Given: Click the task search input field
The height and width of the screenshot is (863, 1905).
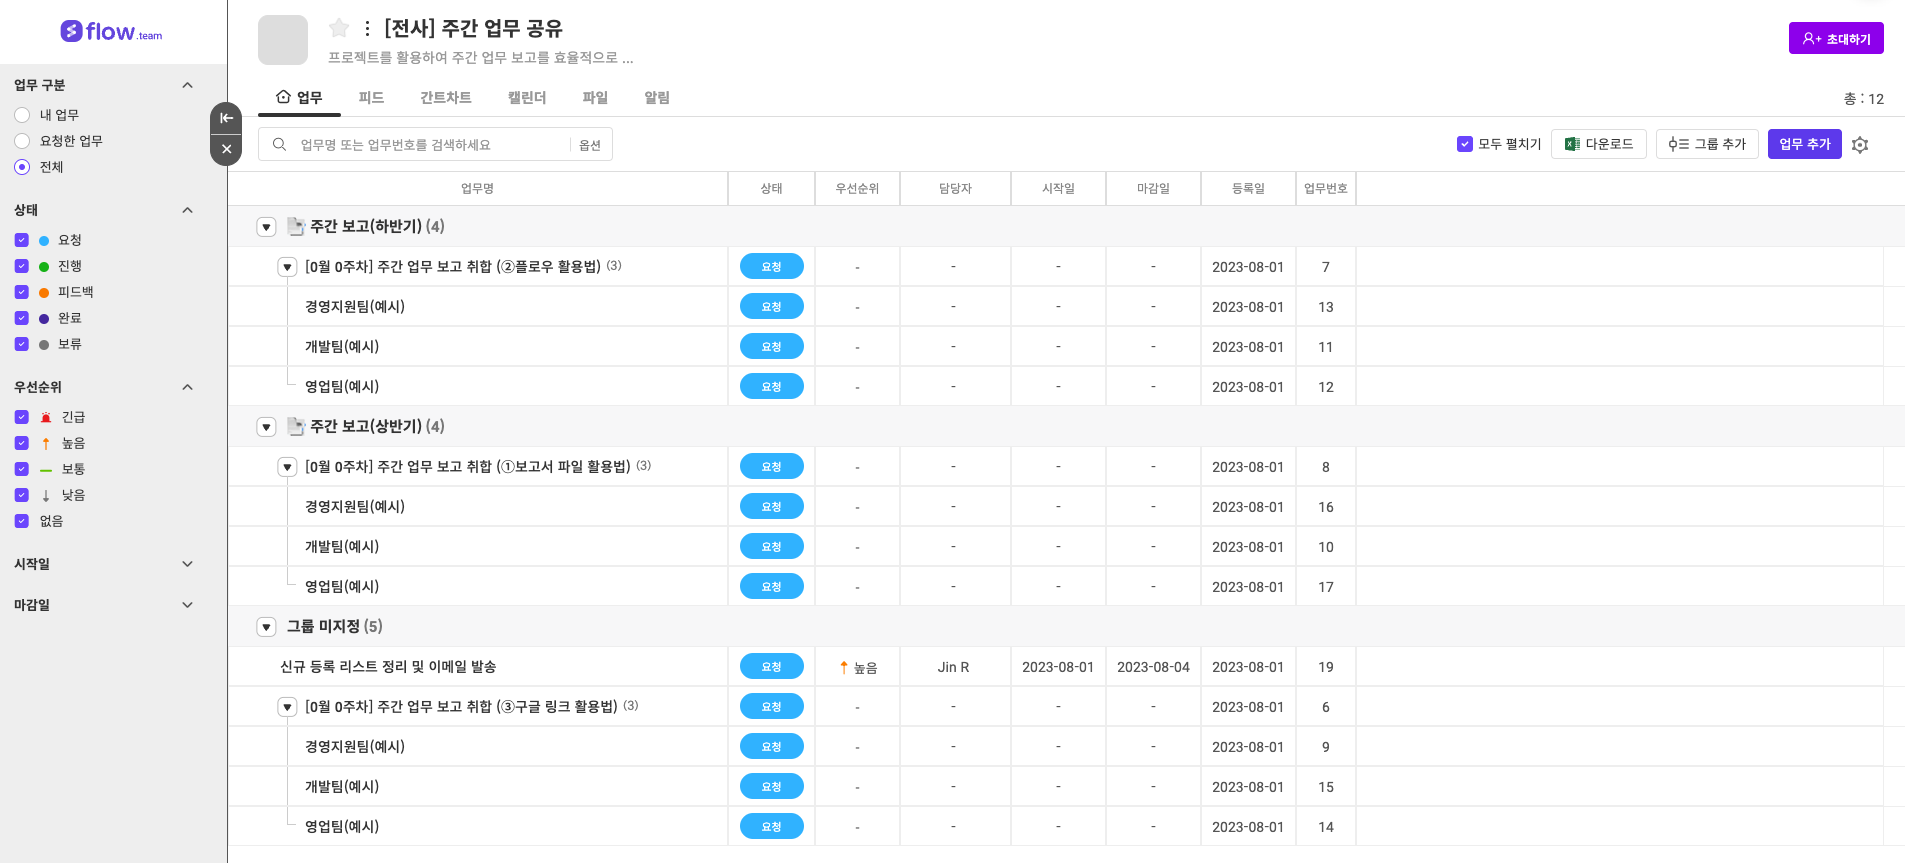Looking at the screenshot, I should click(x=430, y=145).
